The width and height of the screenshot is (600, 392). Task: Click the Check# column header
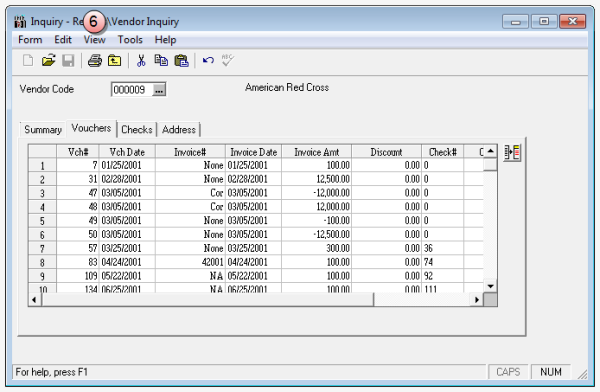(x=443, y=152)
